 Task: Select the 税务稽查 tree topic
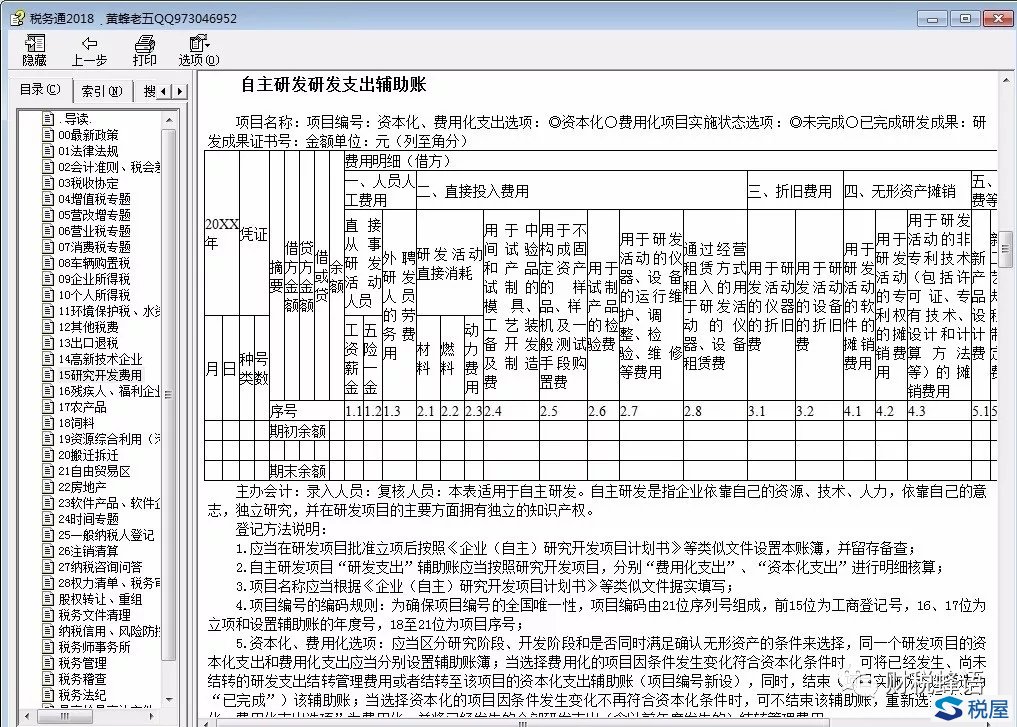pyautogui.click(x=82, y=679)
